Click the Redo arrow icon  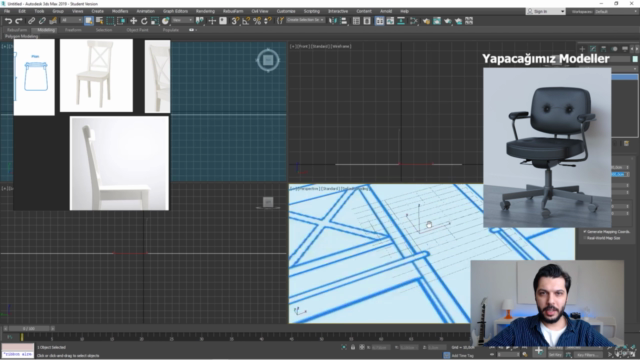coord(19,21)
